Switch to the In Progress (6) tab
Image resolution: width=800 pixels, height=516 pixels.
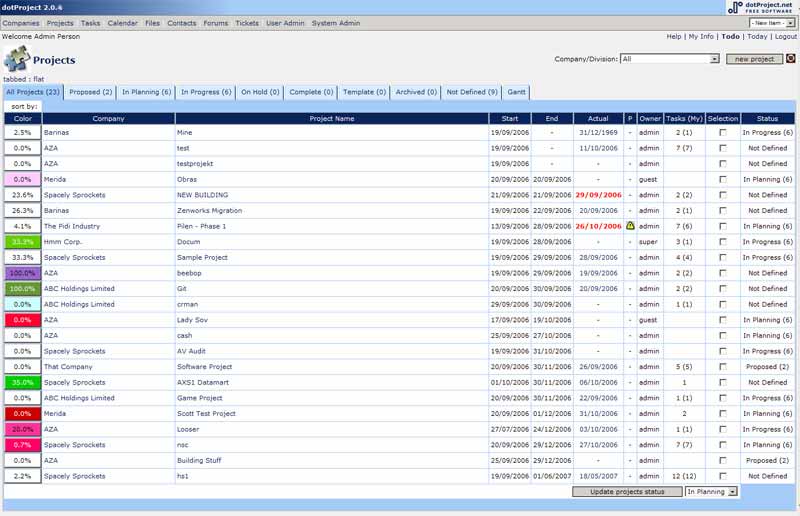click(x=206, y=92)
